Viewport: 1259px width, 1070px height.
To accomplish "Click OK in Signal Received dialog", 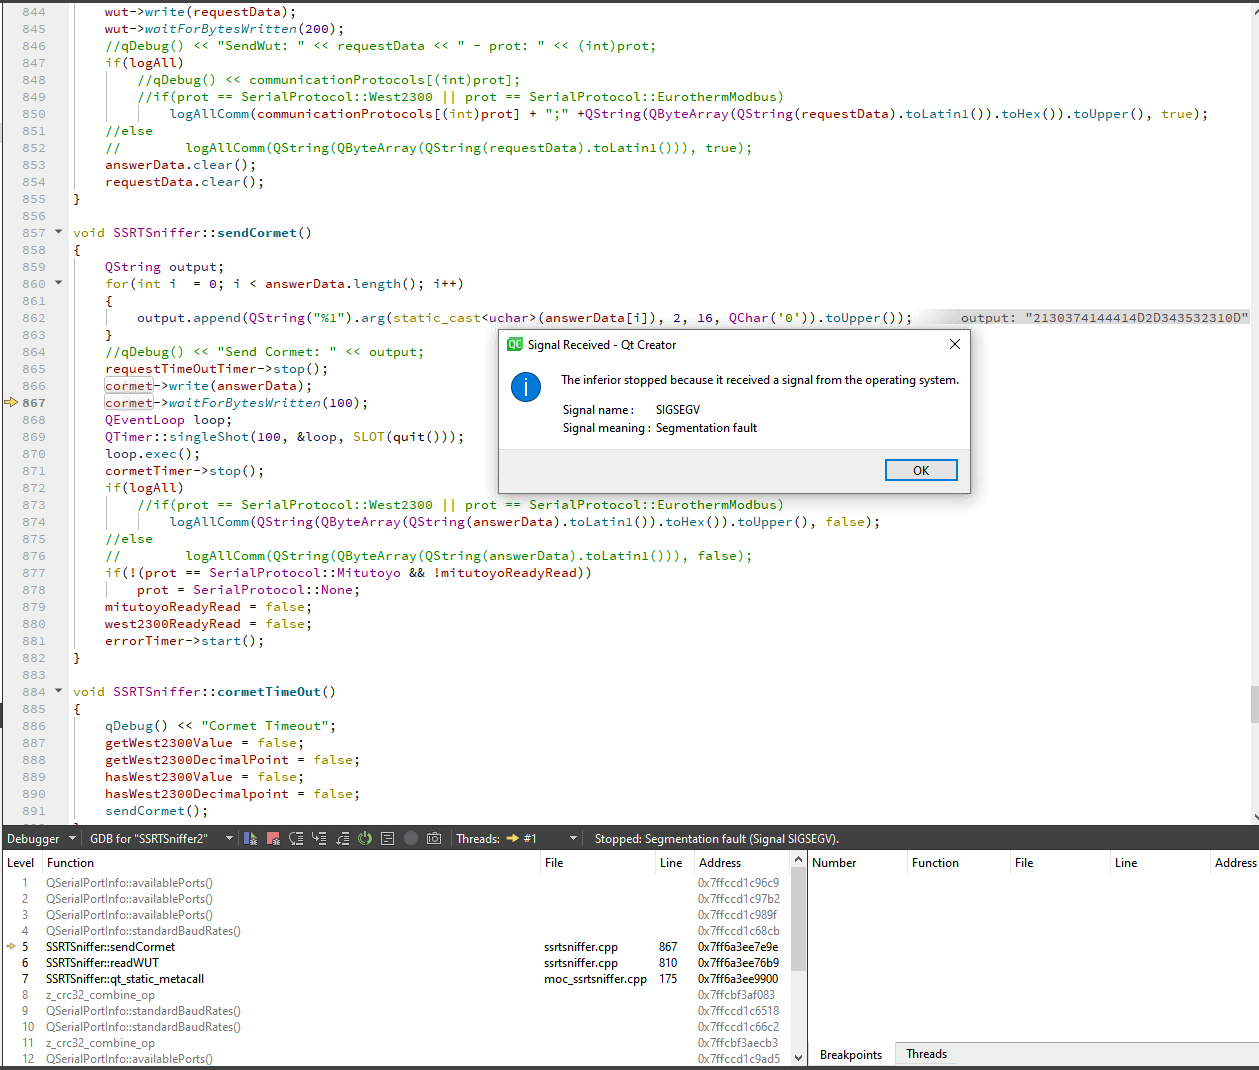I will tap(921, 470).
